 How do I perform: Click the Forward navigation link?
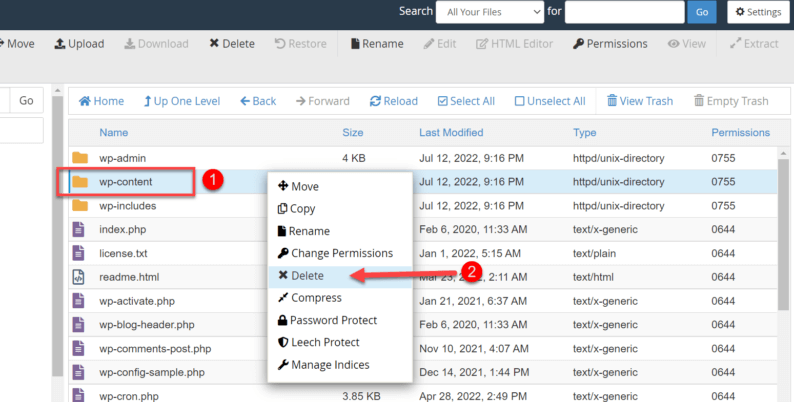tap(323, 101)
